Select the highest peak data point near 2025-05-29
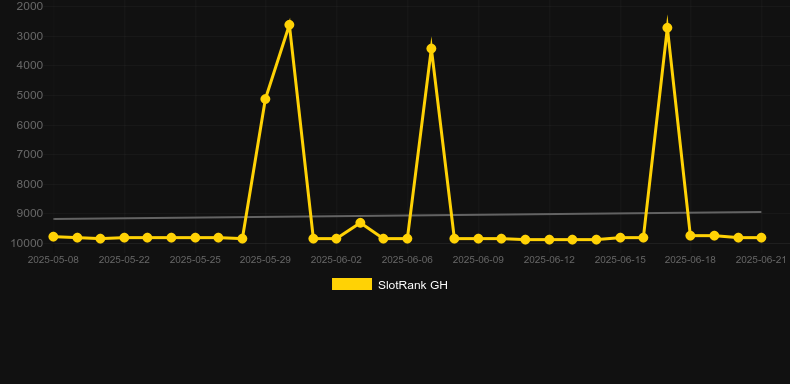This screenshot has width=790, height=384. coord(289,25)
